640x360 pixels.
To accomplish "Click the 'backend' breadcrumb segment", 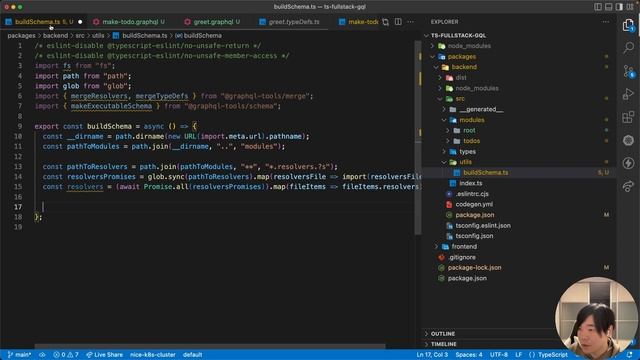I will pyautogui.click(x=55, y=36).
